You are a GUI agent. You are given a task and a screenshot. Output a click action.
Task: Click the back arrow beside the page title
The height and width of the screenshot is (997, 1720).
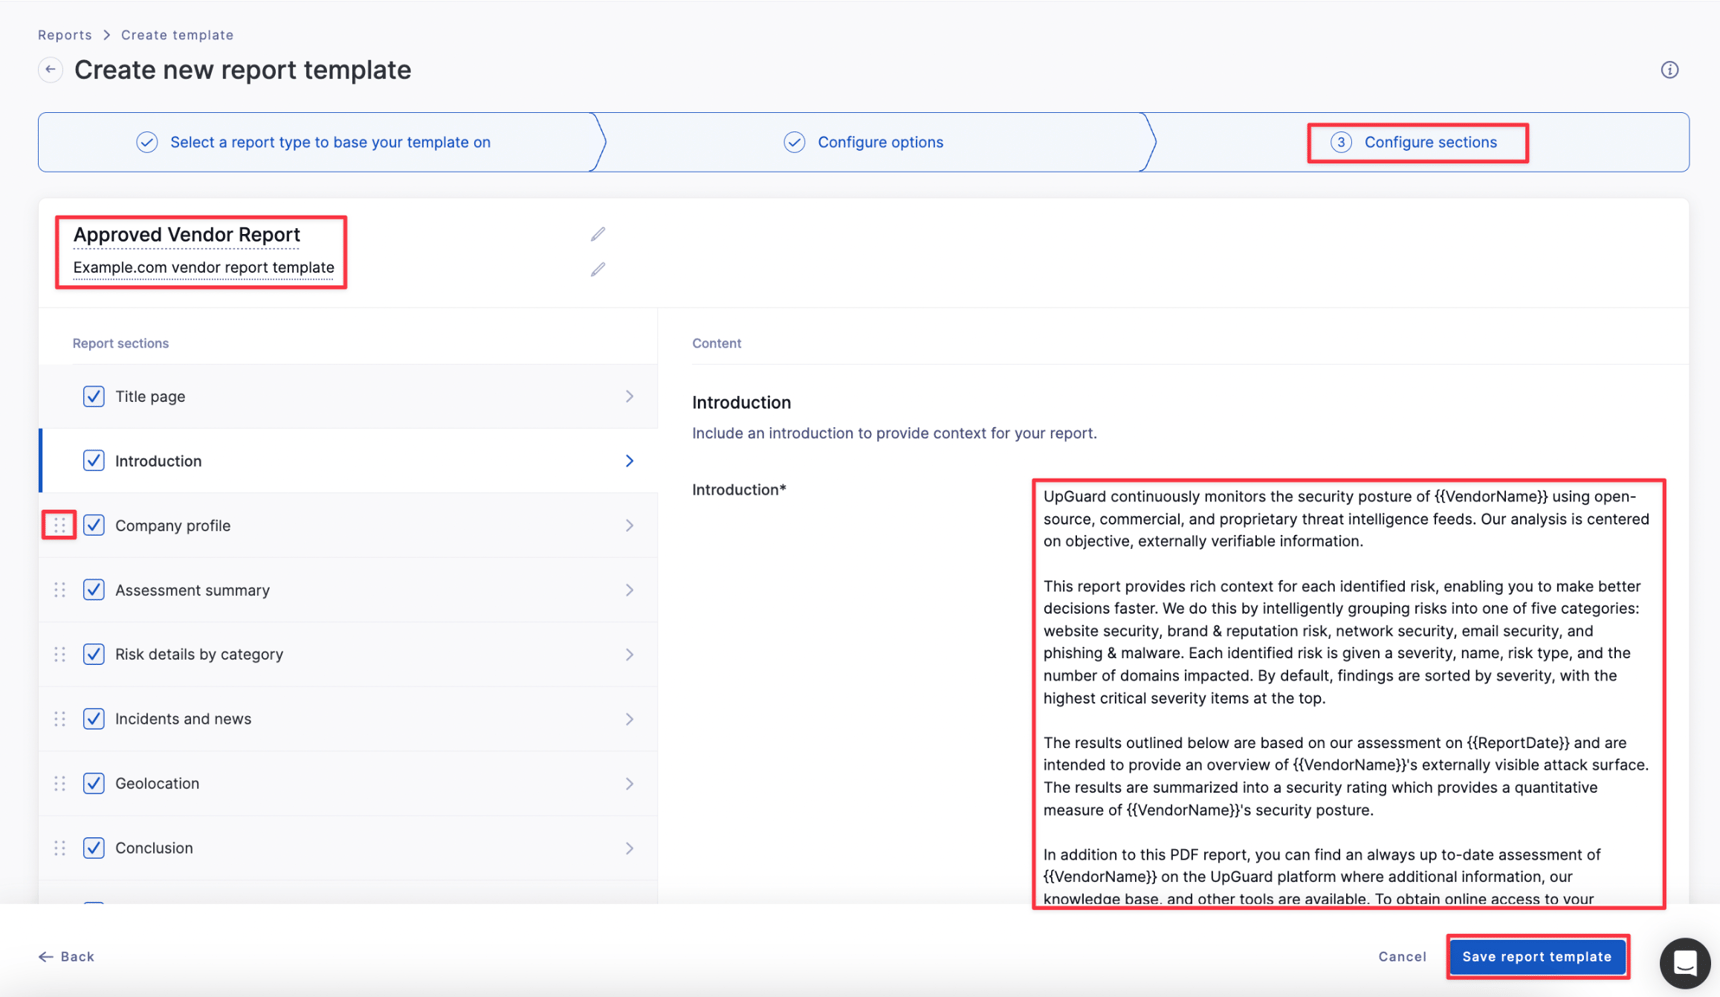click(49, 69)
